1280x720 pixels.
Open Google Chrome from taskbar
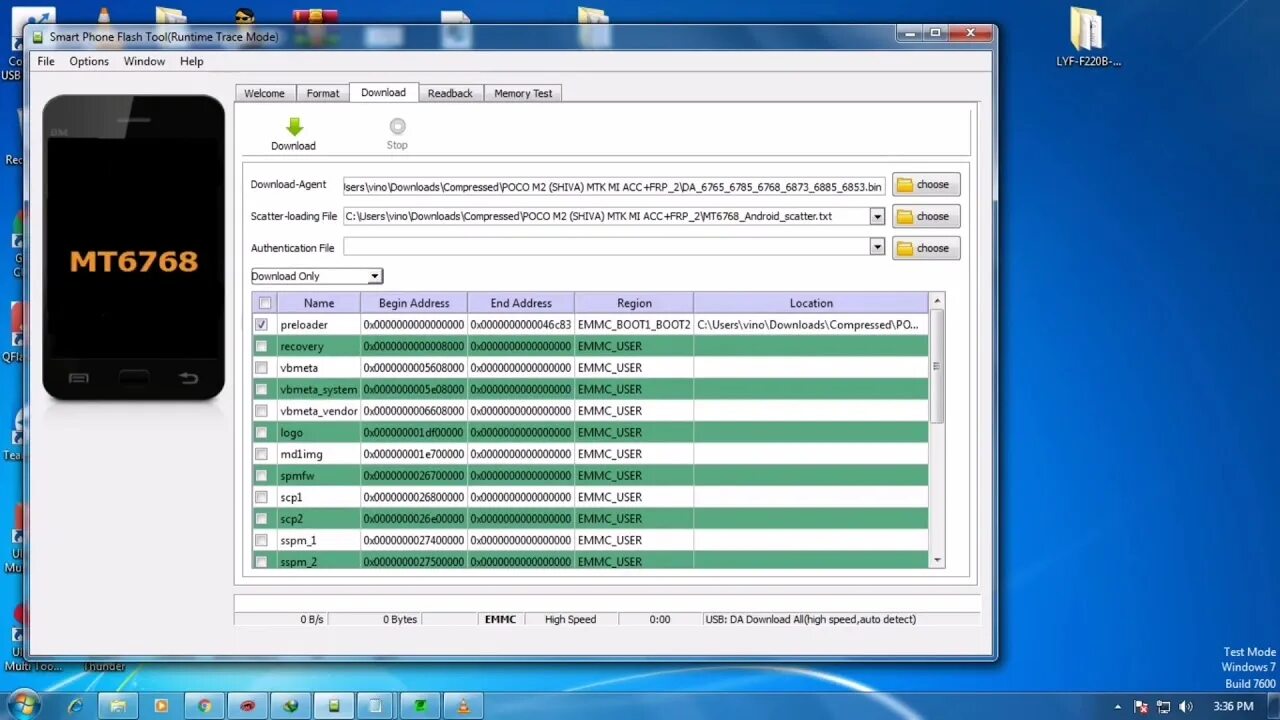tap(204, 706)
